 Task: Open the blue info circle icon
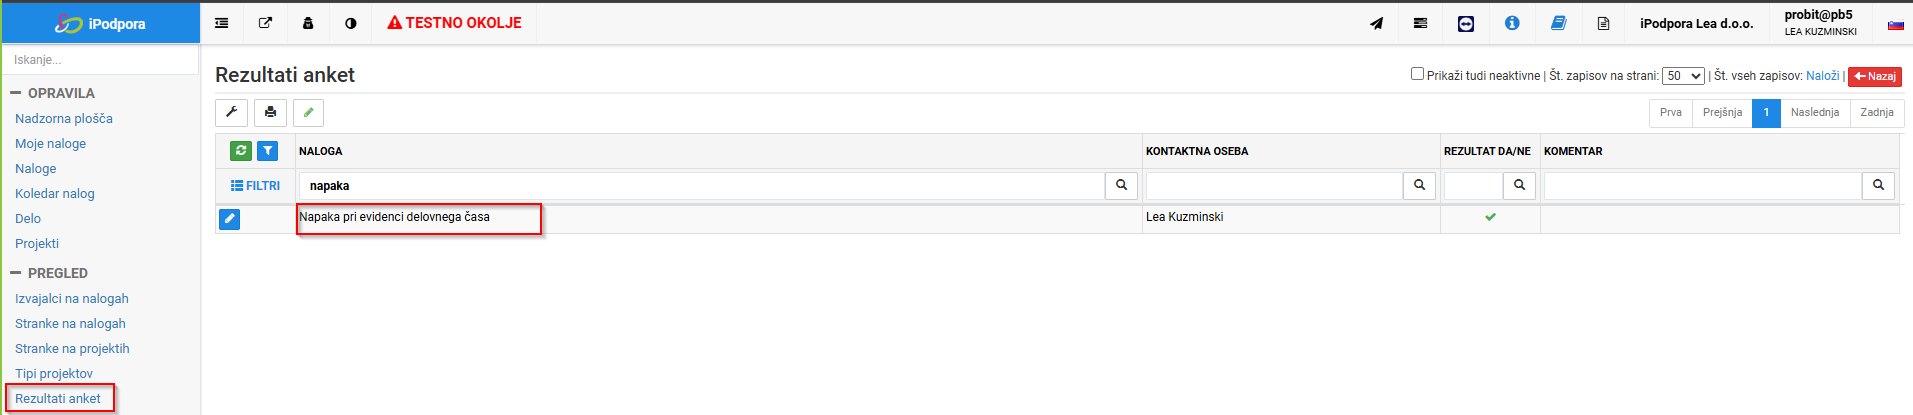pos(1512,23)
